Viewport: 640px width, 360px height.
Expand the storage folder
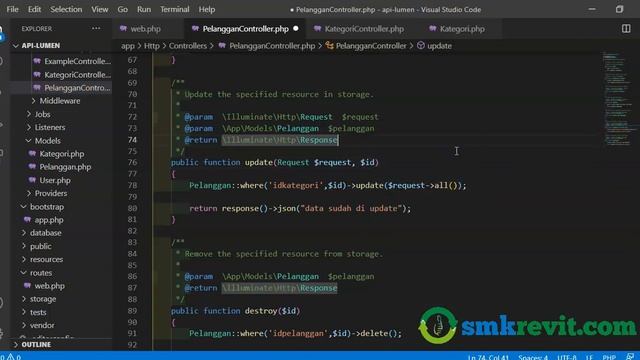[43, 299]
